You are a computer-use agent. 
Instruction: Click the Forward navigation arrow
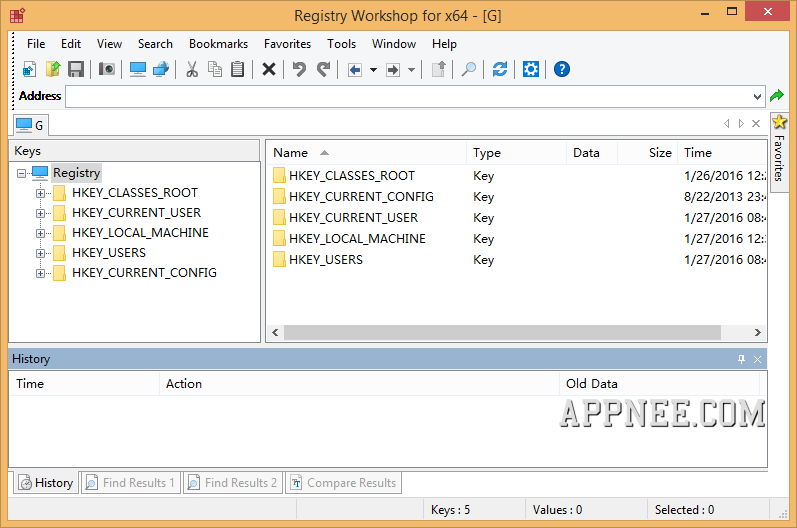[393, 70]
